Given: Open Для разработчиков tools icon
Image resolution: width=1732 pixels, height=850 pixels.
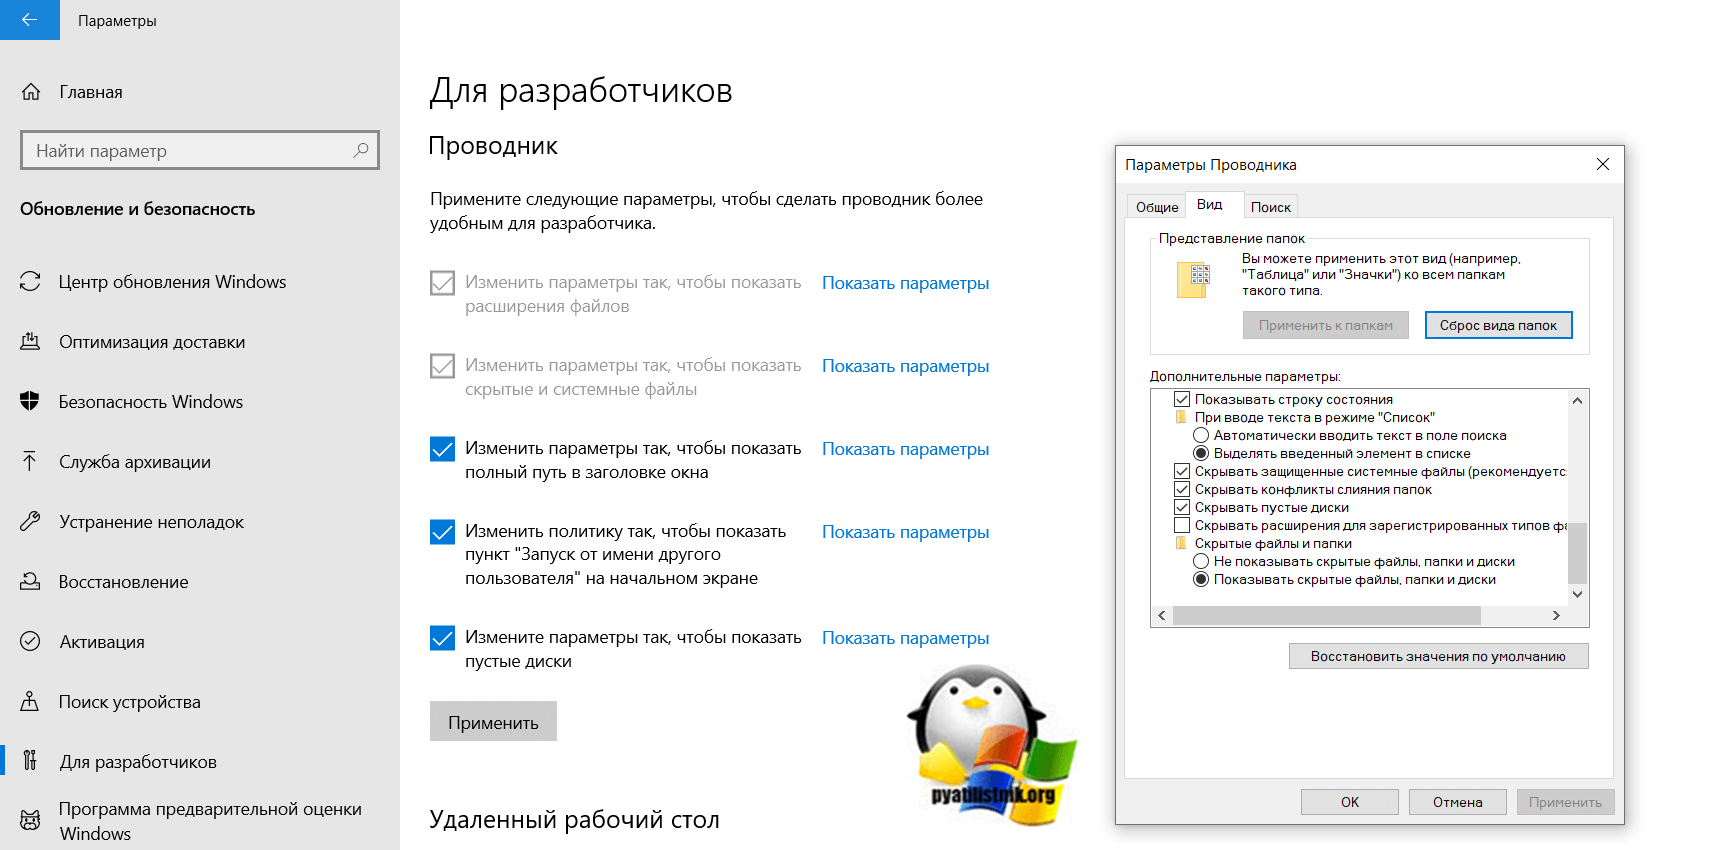Looking at the screenshot, I should click(30, 761).
